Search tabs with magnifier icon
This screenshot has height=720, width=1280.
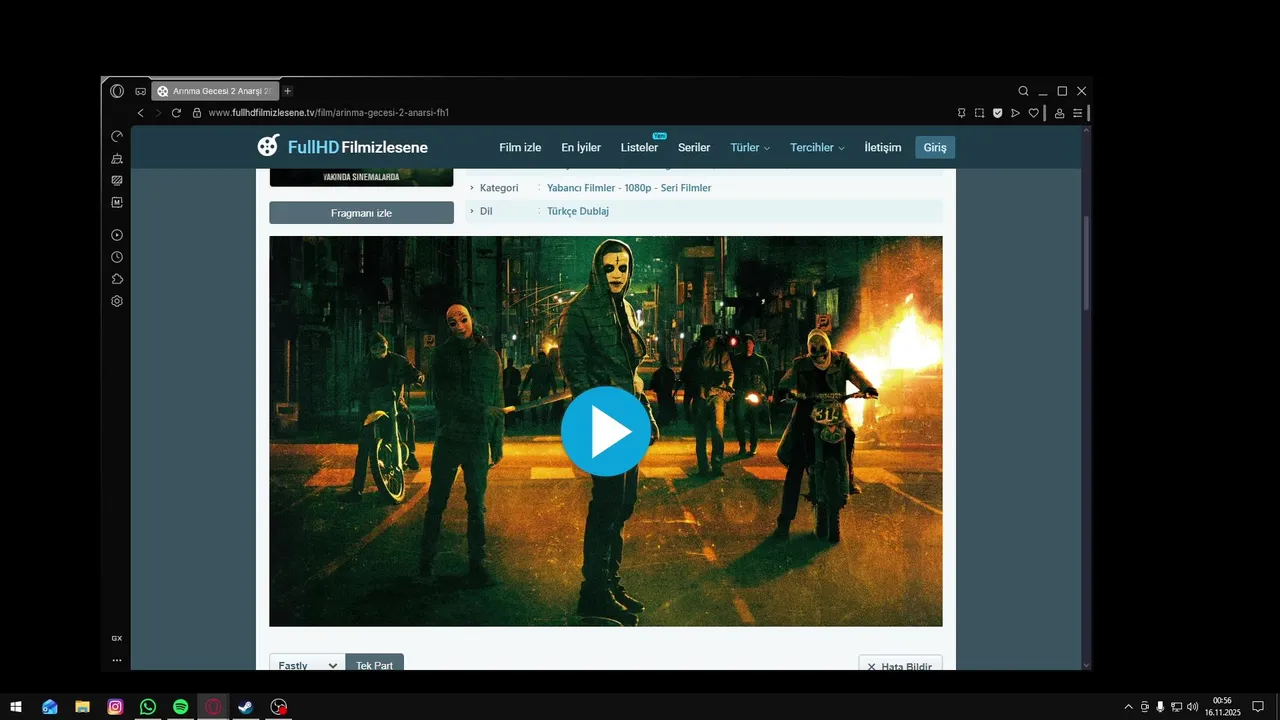[1023, 91]
